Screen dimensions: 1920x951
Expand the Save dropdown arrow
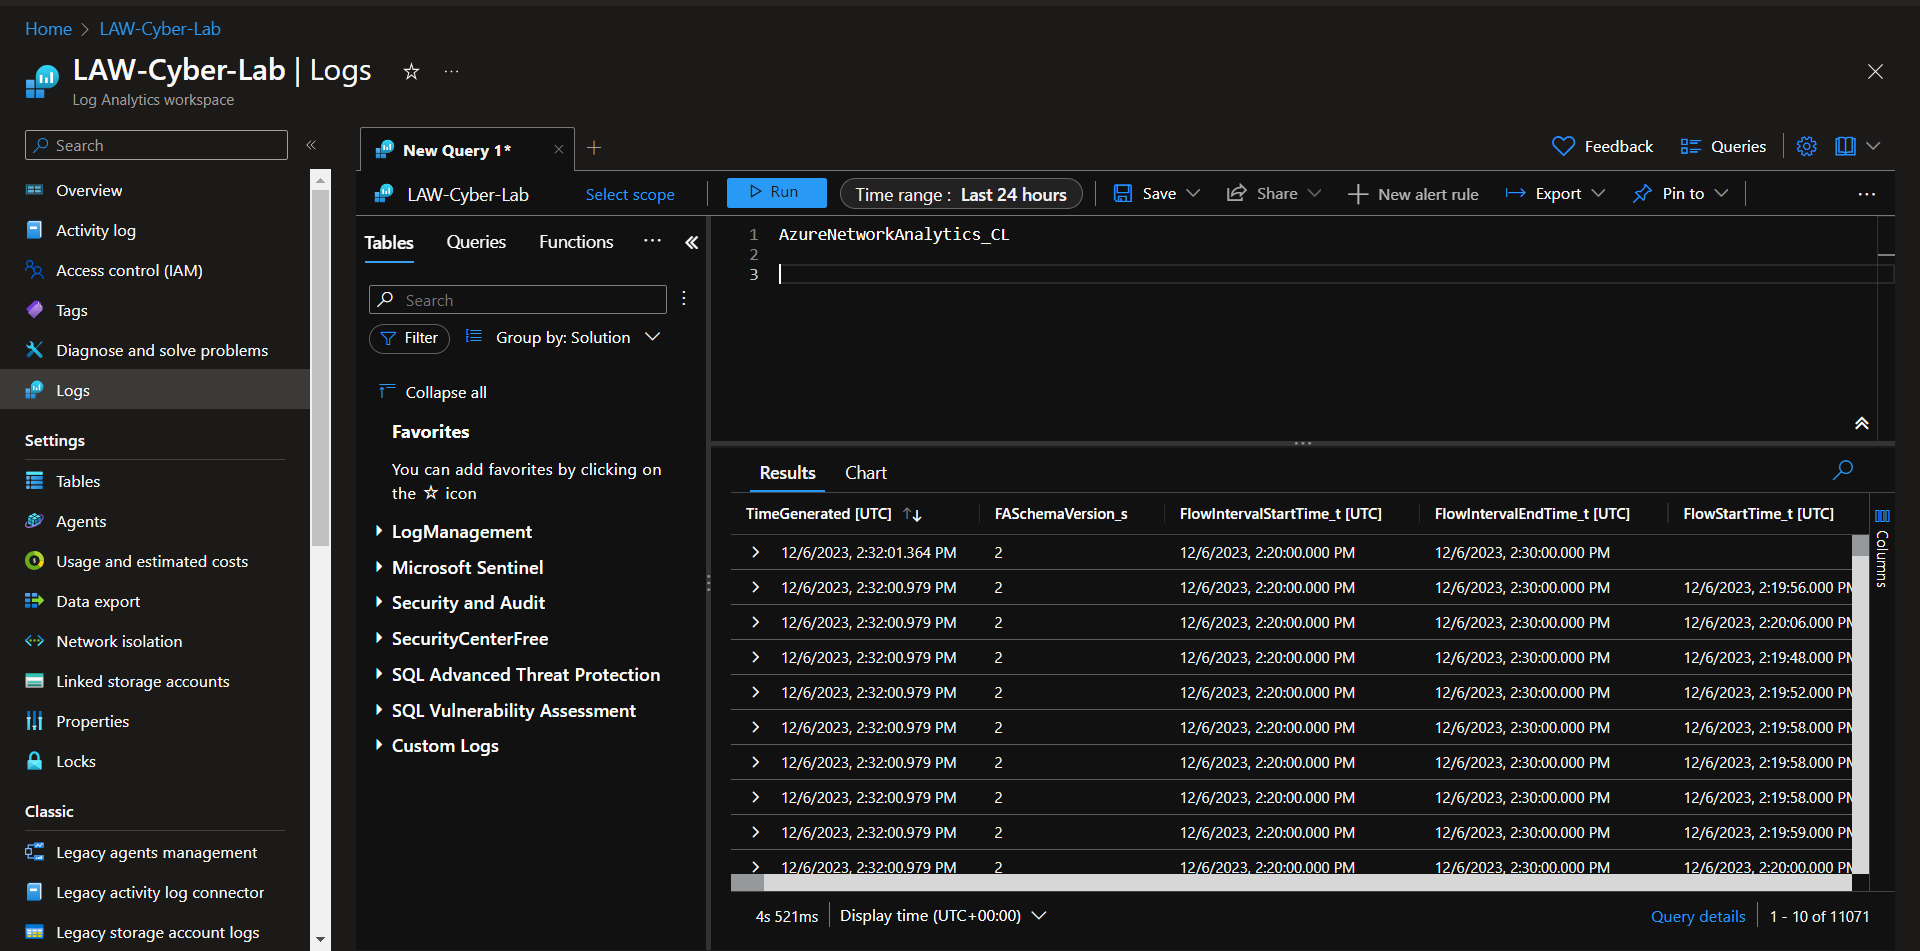click(x=1193, y=194)
